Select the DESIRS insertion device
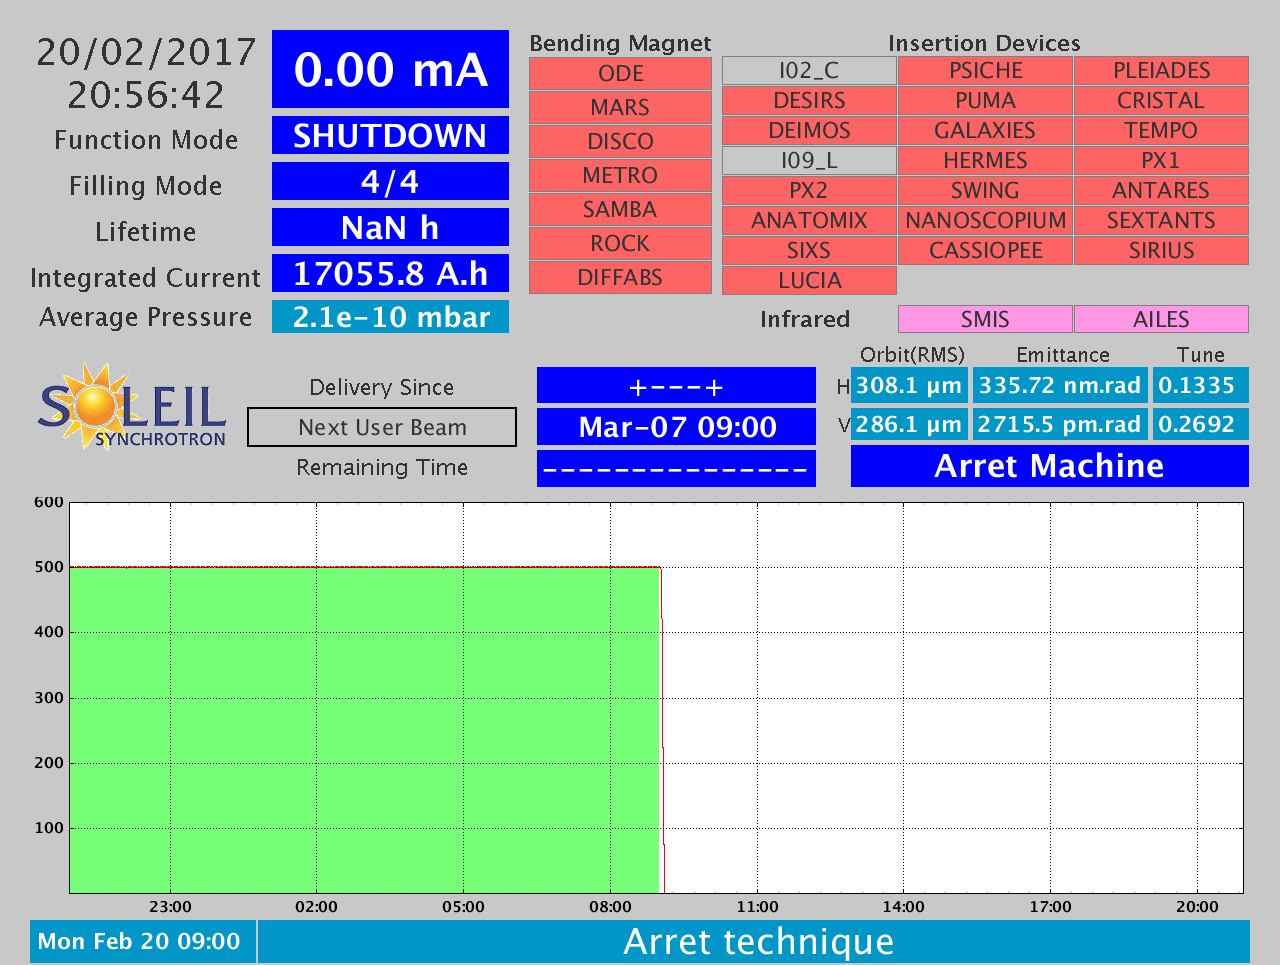Viewport: 1280px width, 965px height. point(809,101)
